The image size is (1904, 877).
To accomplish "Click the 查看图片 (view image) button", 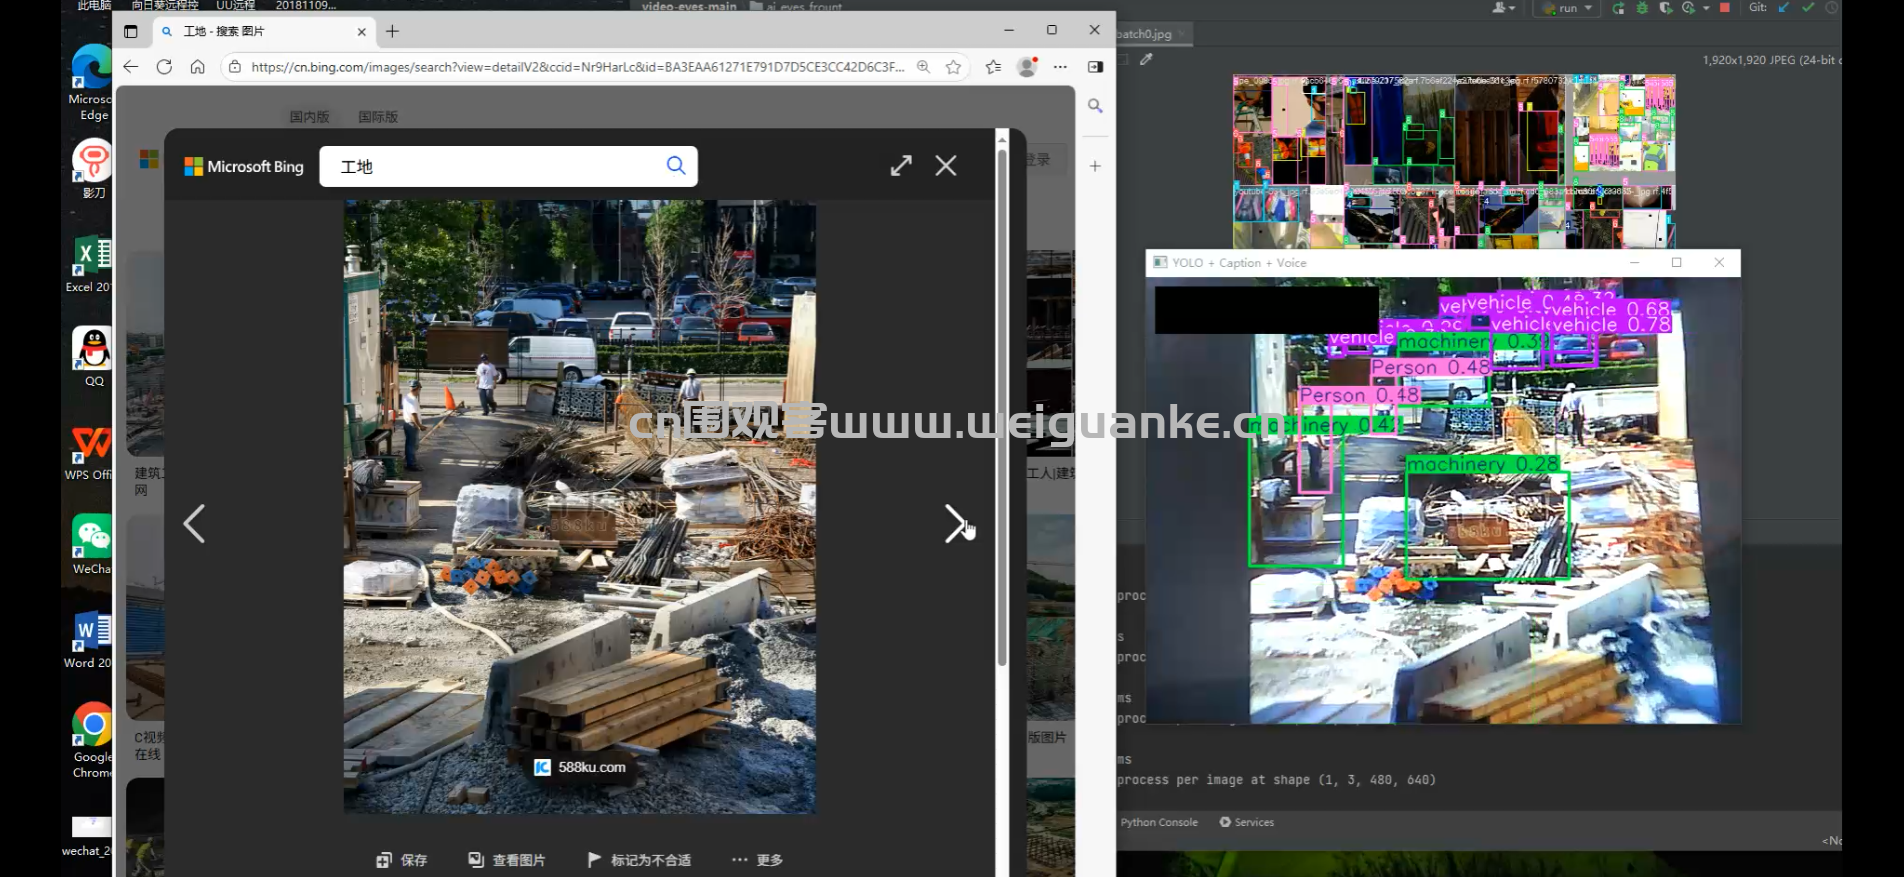I will [x=507, y=860].
